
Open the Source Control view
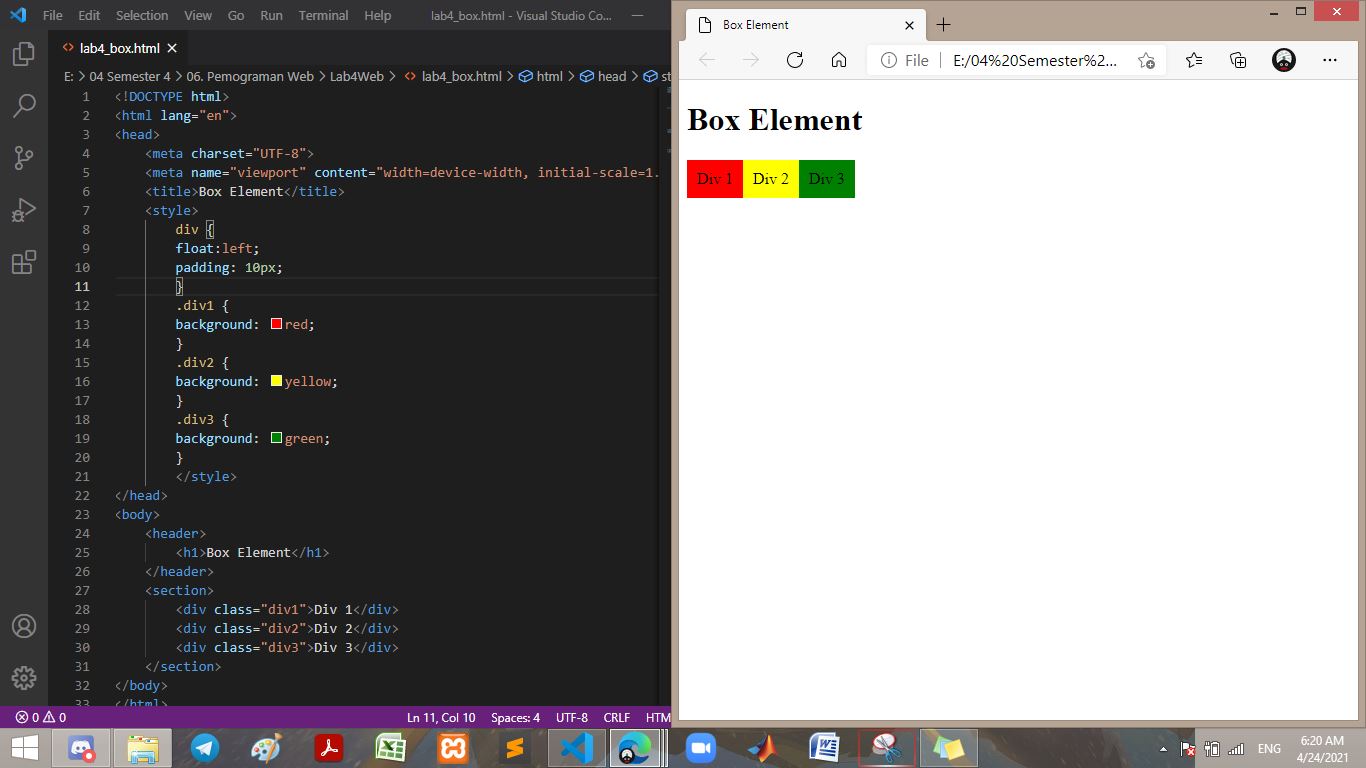(x=24, y=157)
